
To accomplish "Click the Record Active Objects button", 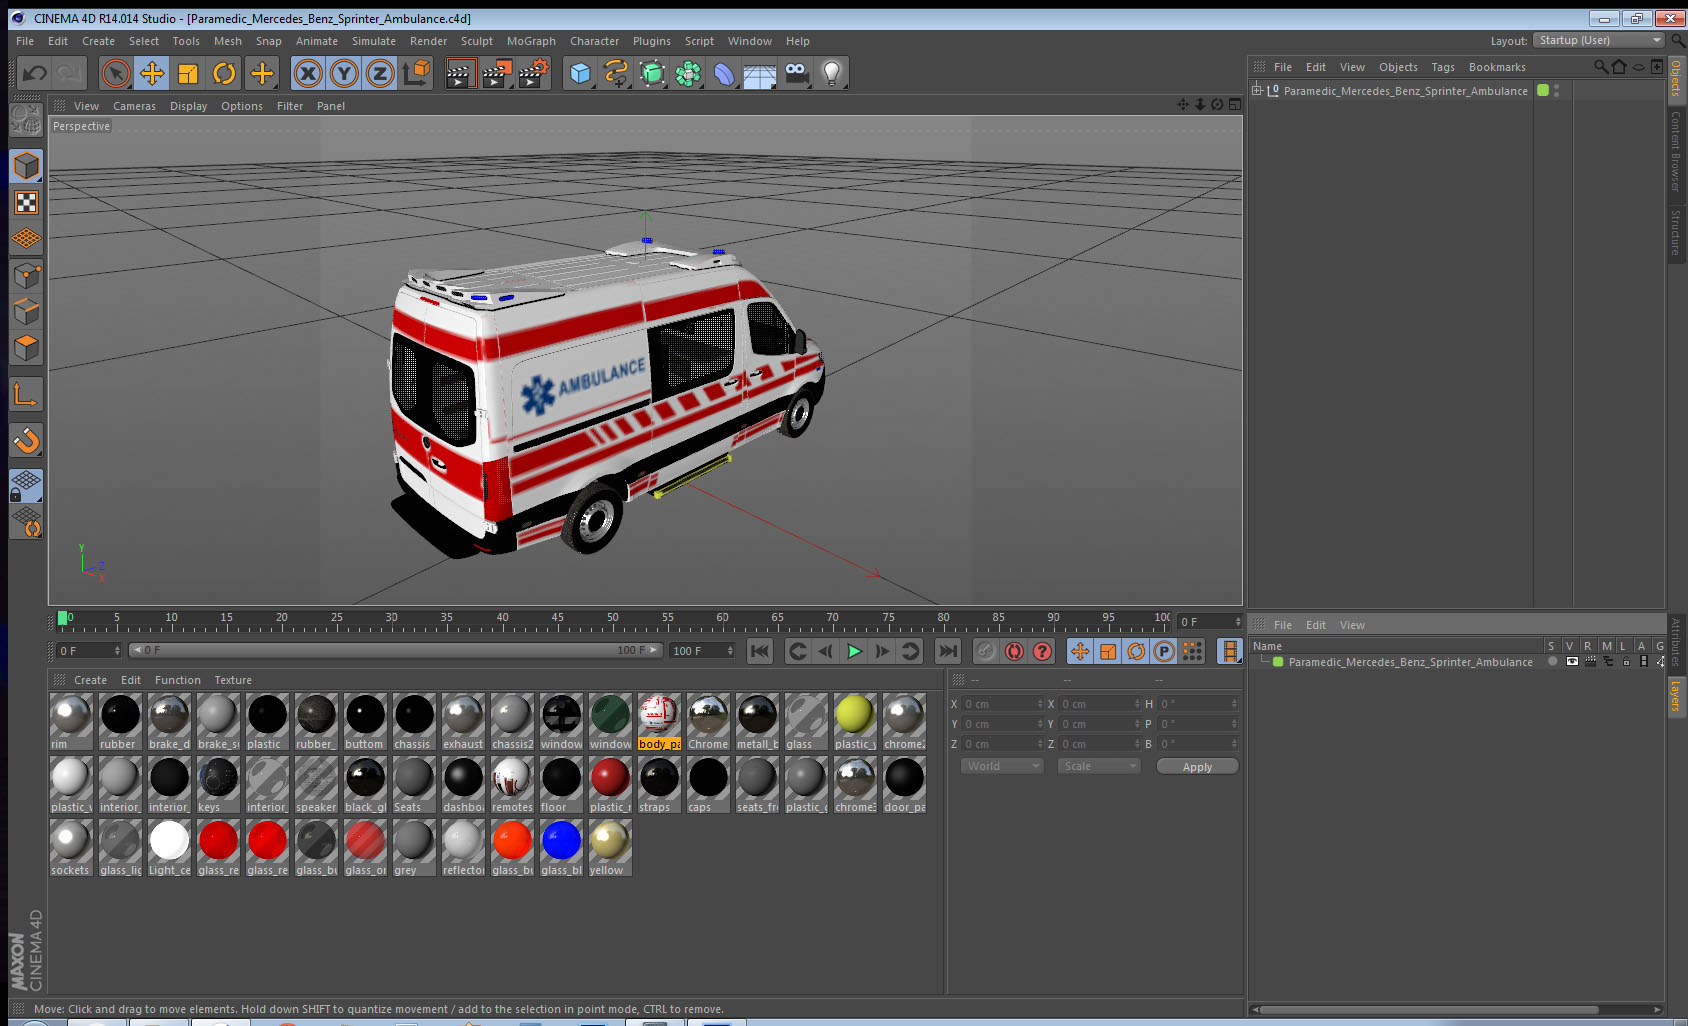I will tap(986, 651).
